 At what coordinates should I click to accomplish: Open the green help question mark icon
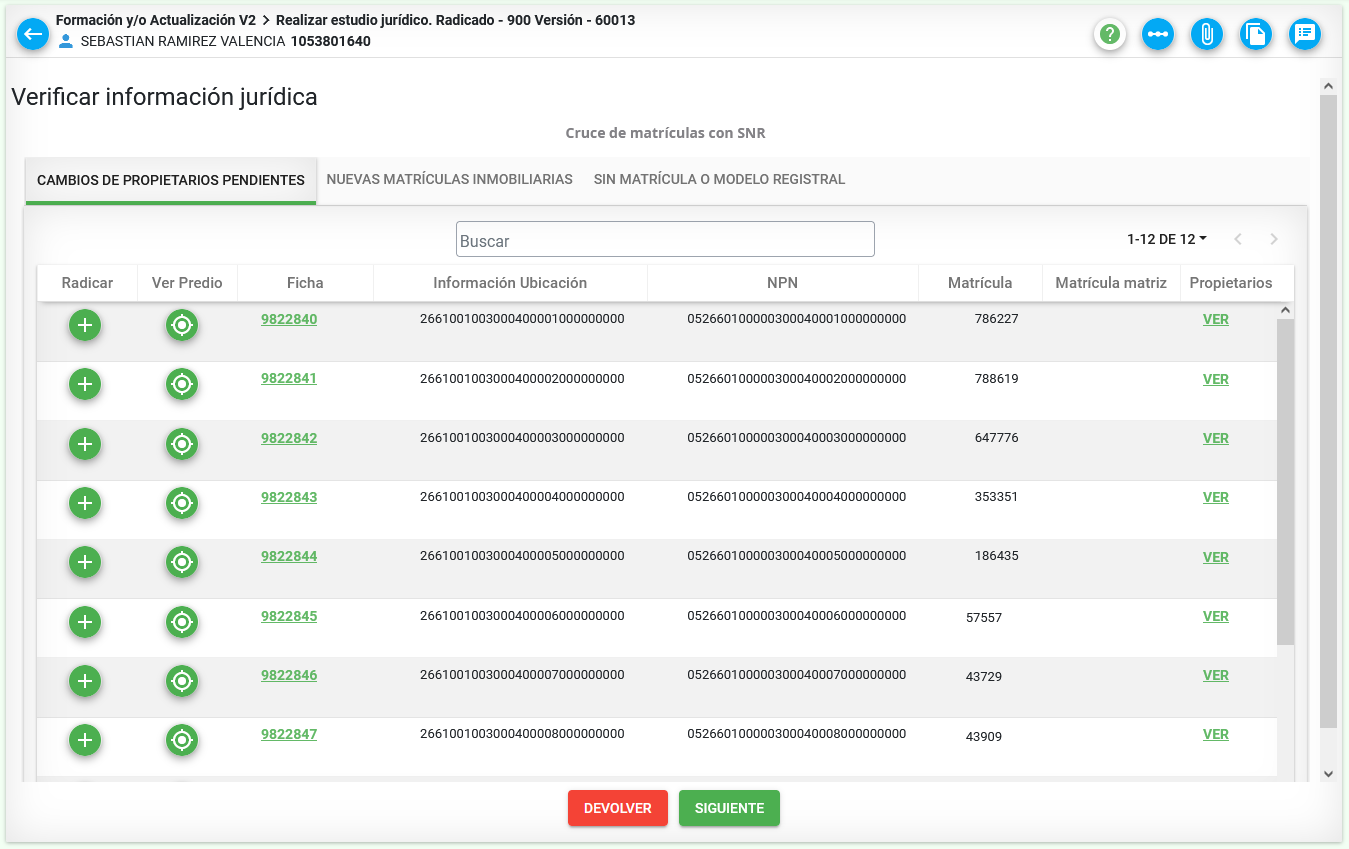(x=1109, y=34)
